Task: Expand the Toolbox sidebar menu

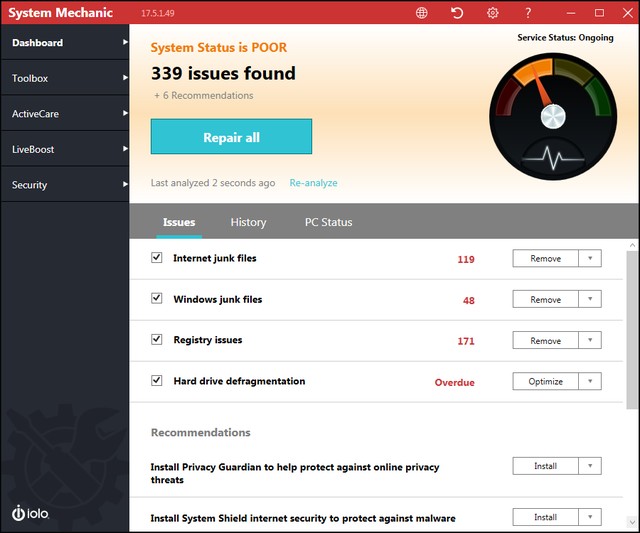Action: click(x=64, y=78)
